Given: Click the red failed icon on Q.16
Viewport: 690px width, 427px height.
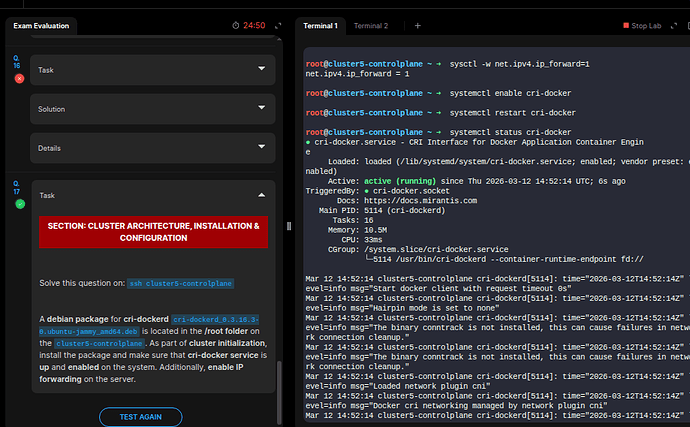Looking at the screenshot, I should (x=19, y=78).
